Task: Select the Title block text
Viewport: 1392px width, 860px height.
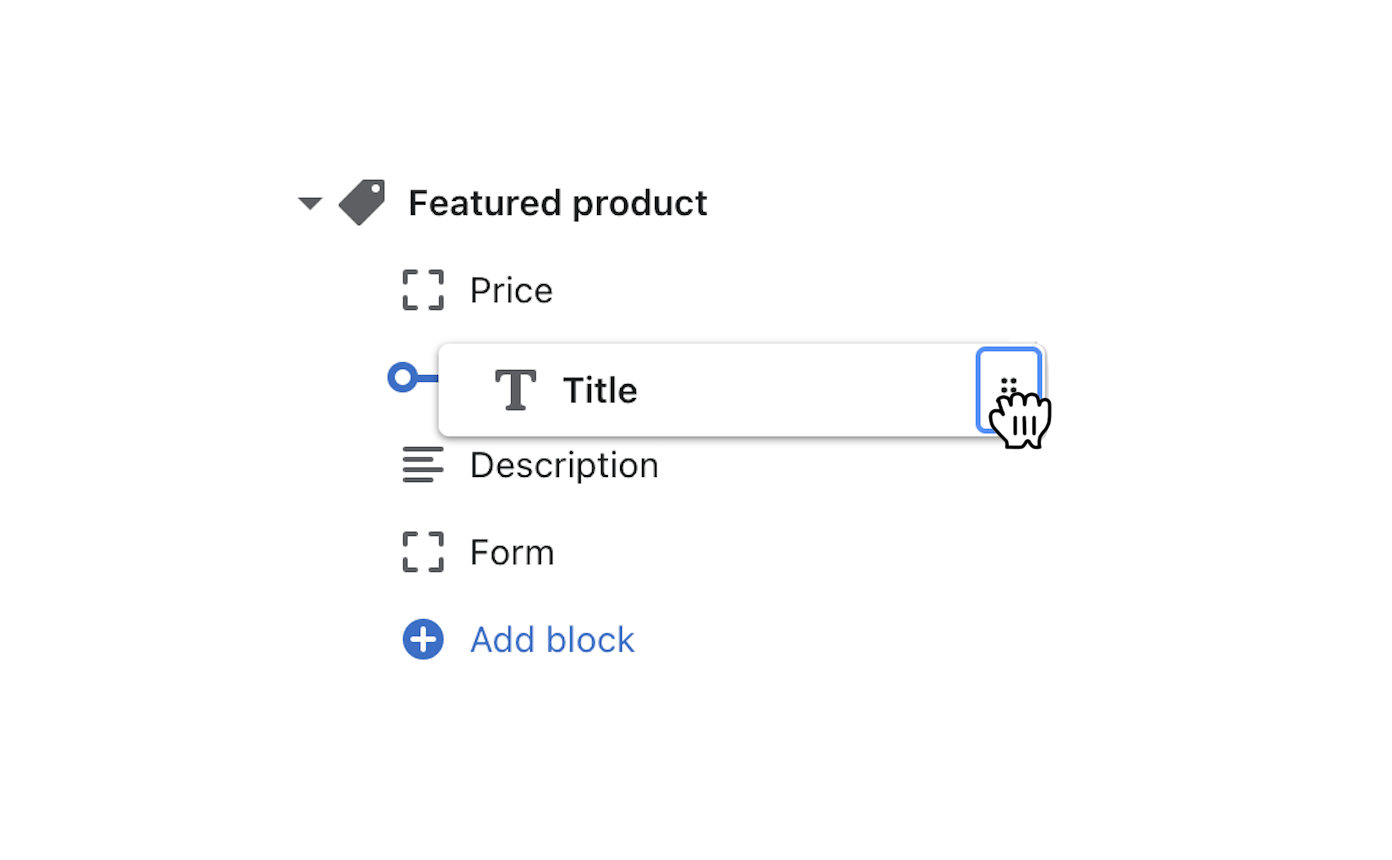Action: tap(600, 390)
